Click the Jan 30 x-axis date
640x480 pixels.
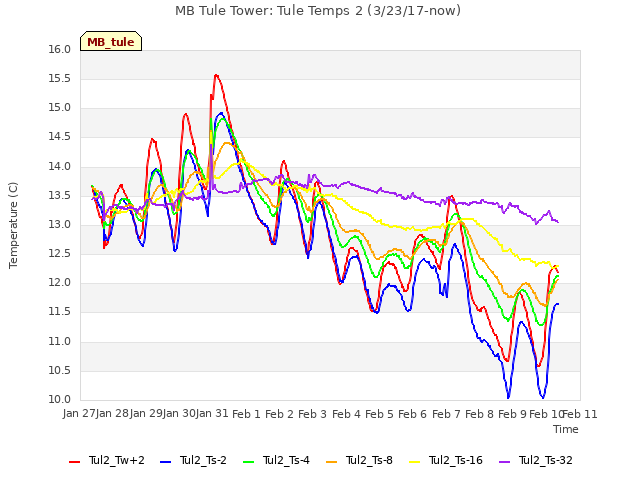point(180,413)
